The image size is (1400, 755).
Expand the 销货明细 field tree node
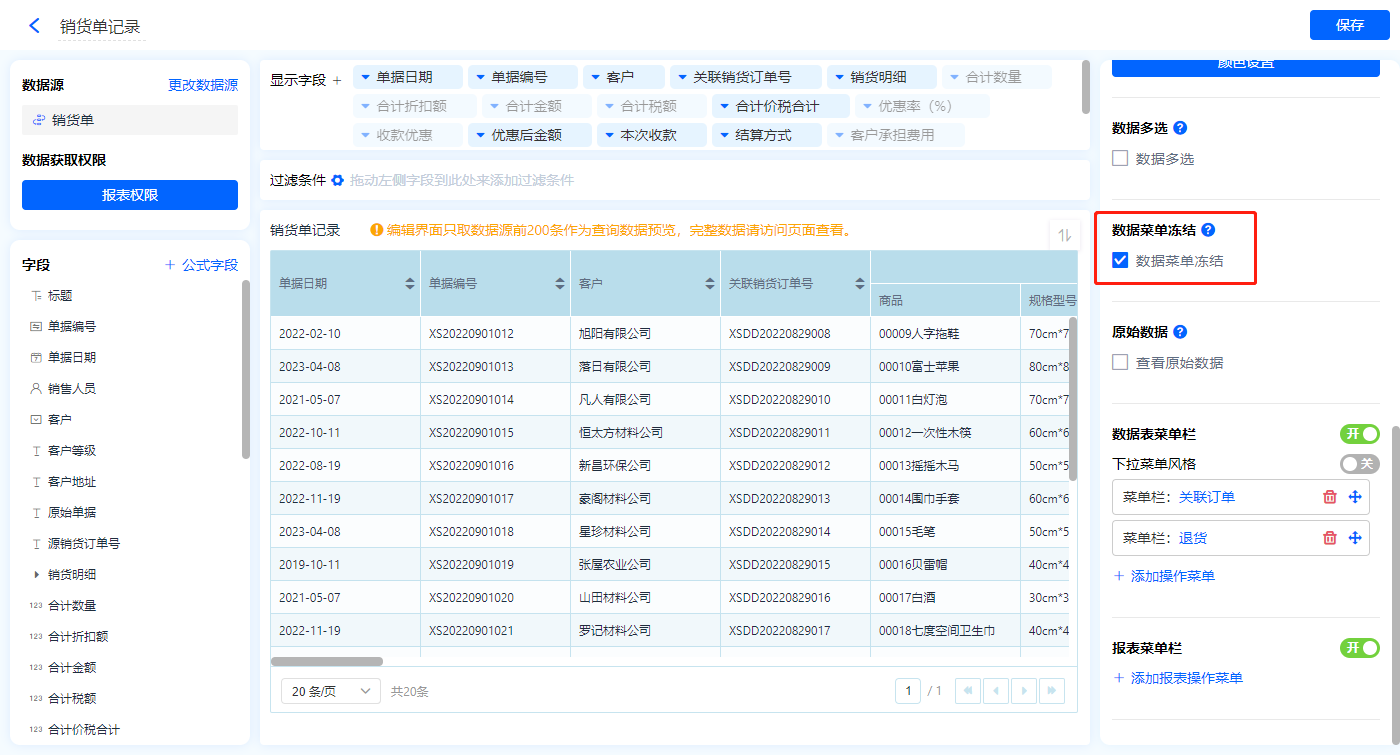tap(37, 575)
